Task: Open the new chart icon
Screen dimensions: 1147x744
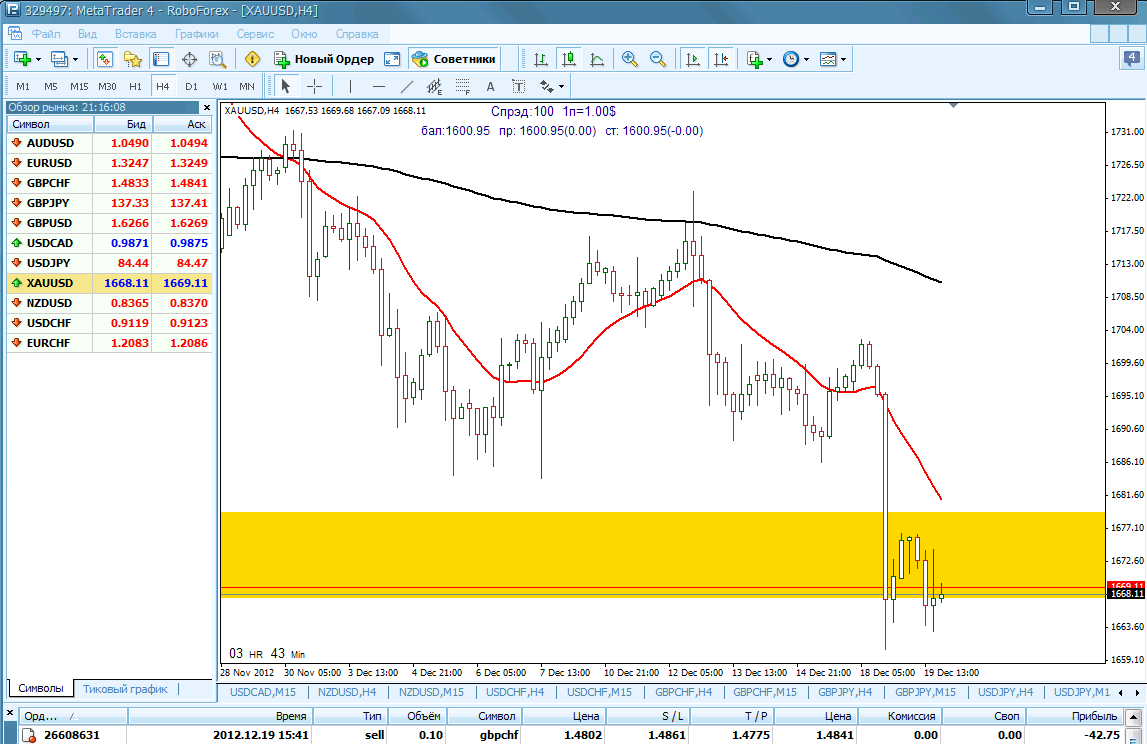Action: pyautogui.click(x=22, y=59)
